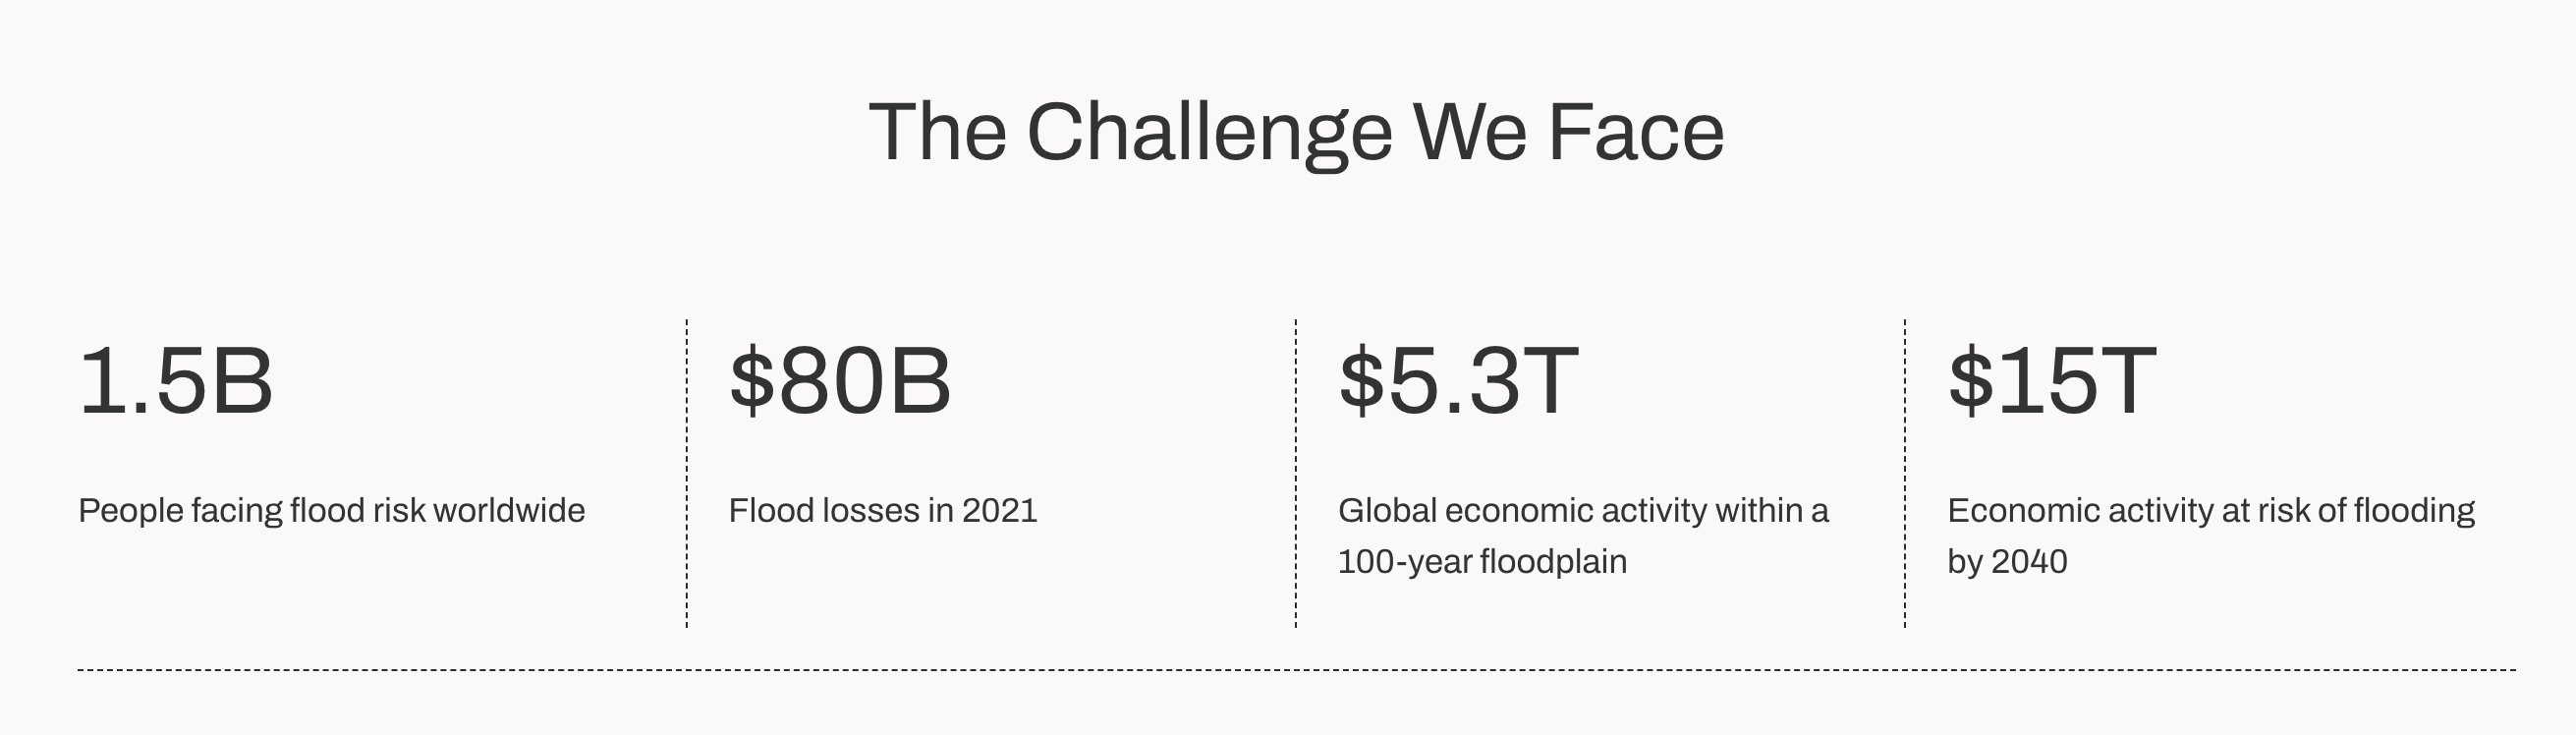This screenshot has width=2576, height=735.
Task: Click dashed divider between 1.5B and $80B
Action: tap(687, 474)
